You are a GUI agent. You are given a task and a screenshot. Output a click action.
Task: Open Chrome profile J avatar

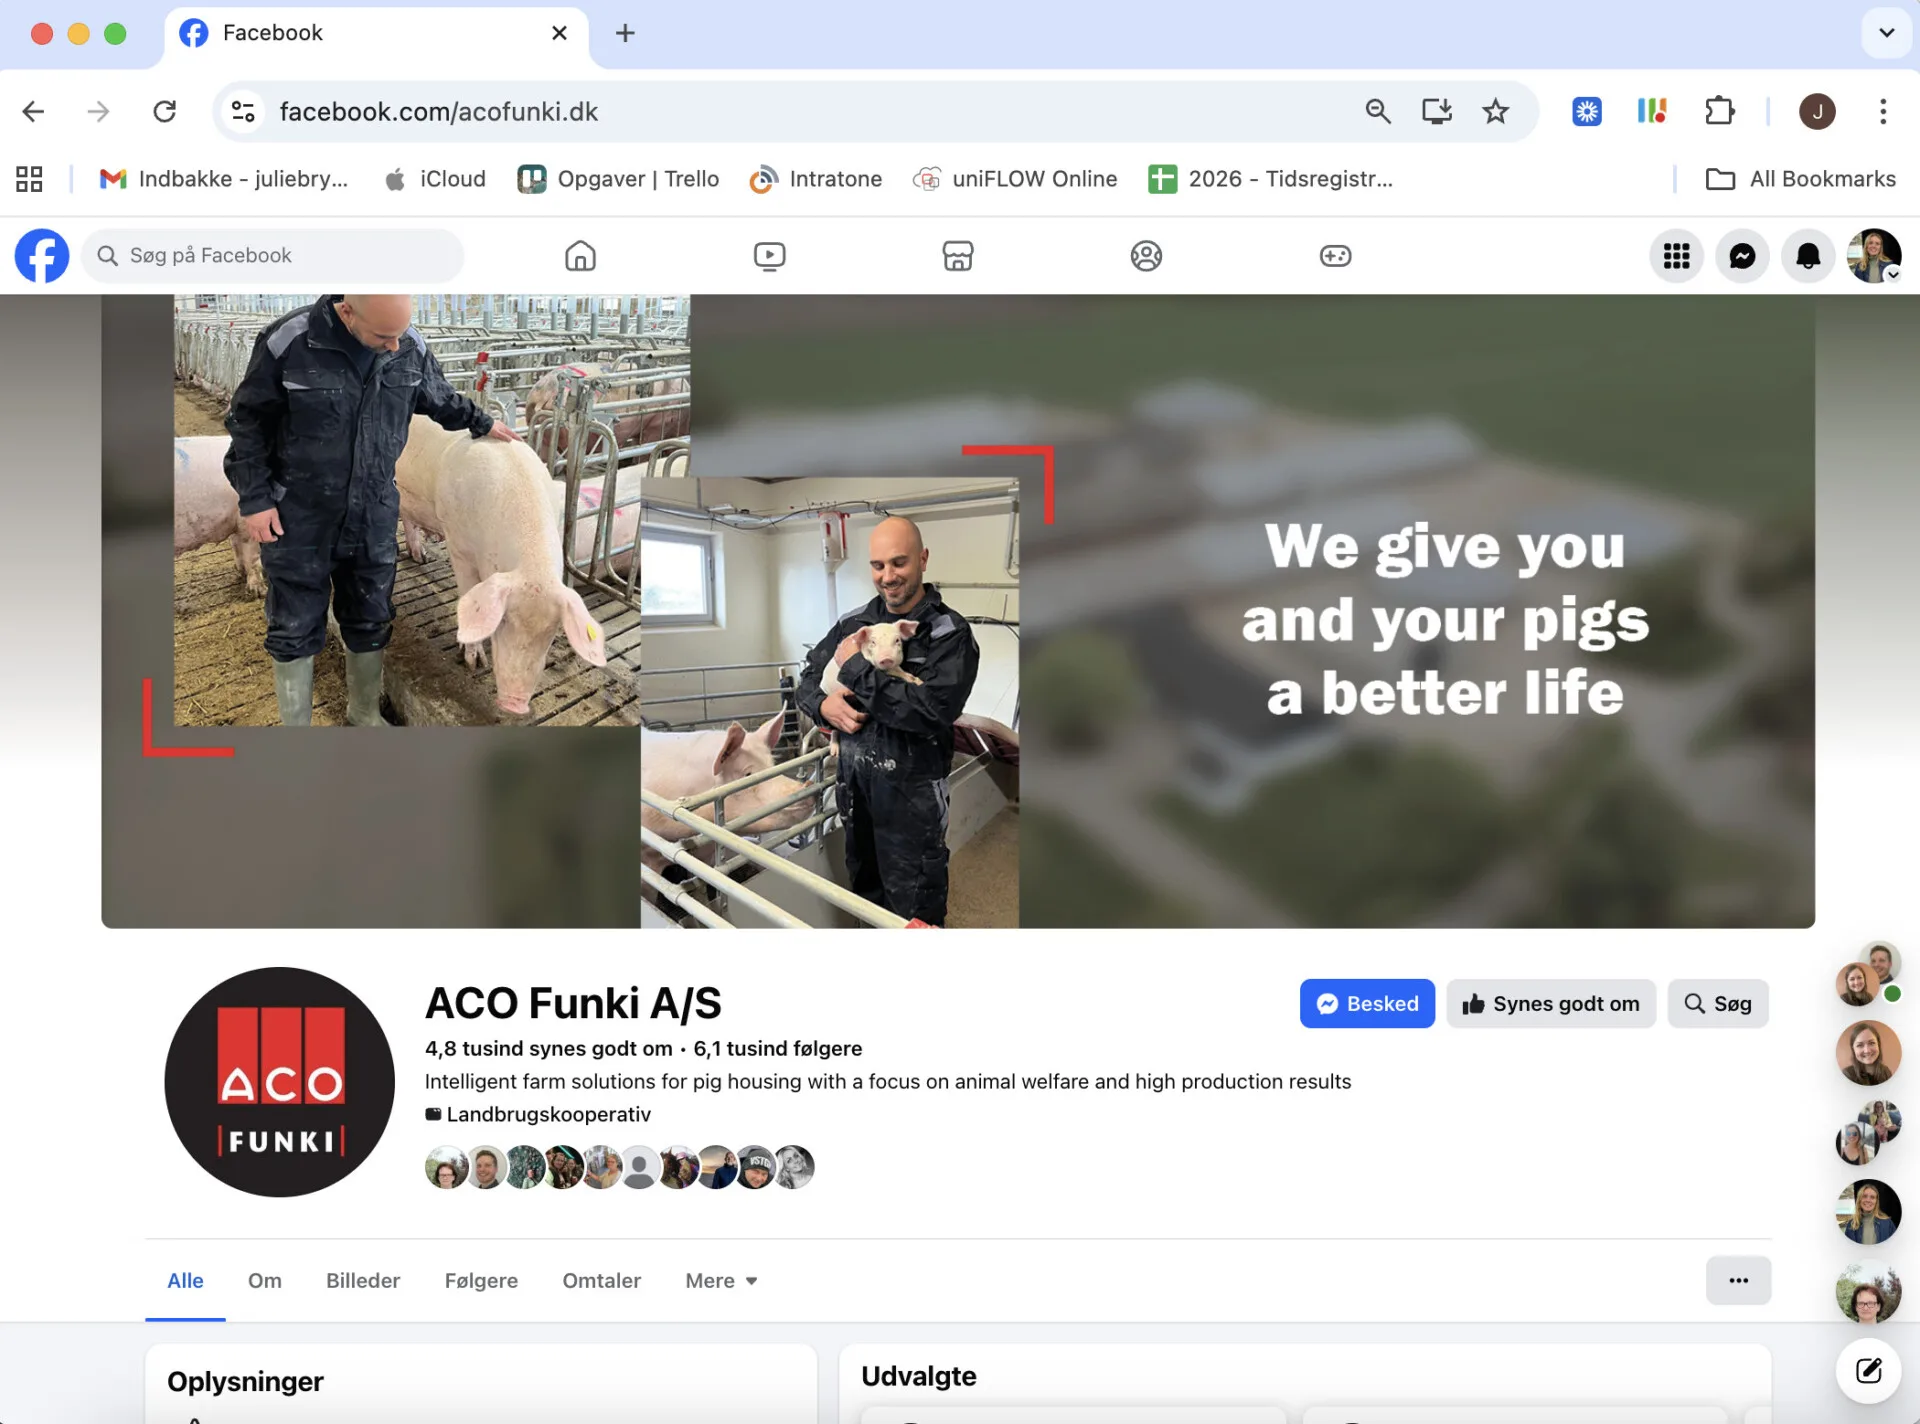click(x=1817, y=111)
